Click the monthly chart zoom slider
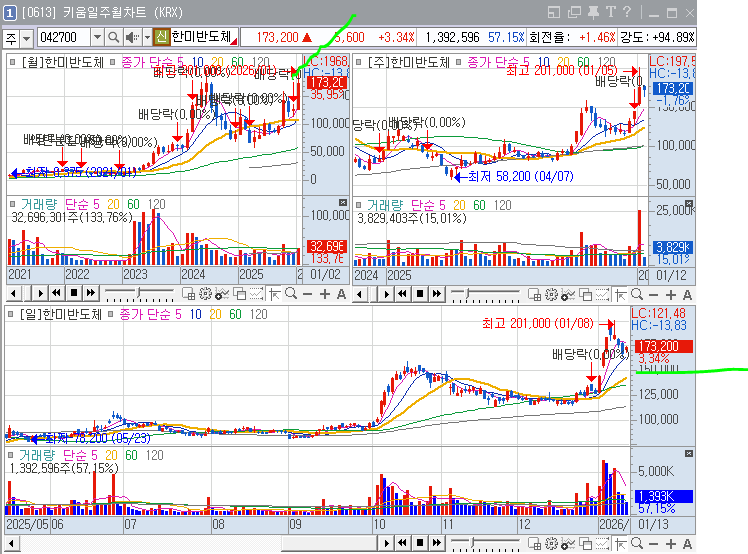748x554 pixels. click(139, 292)
